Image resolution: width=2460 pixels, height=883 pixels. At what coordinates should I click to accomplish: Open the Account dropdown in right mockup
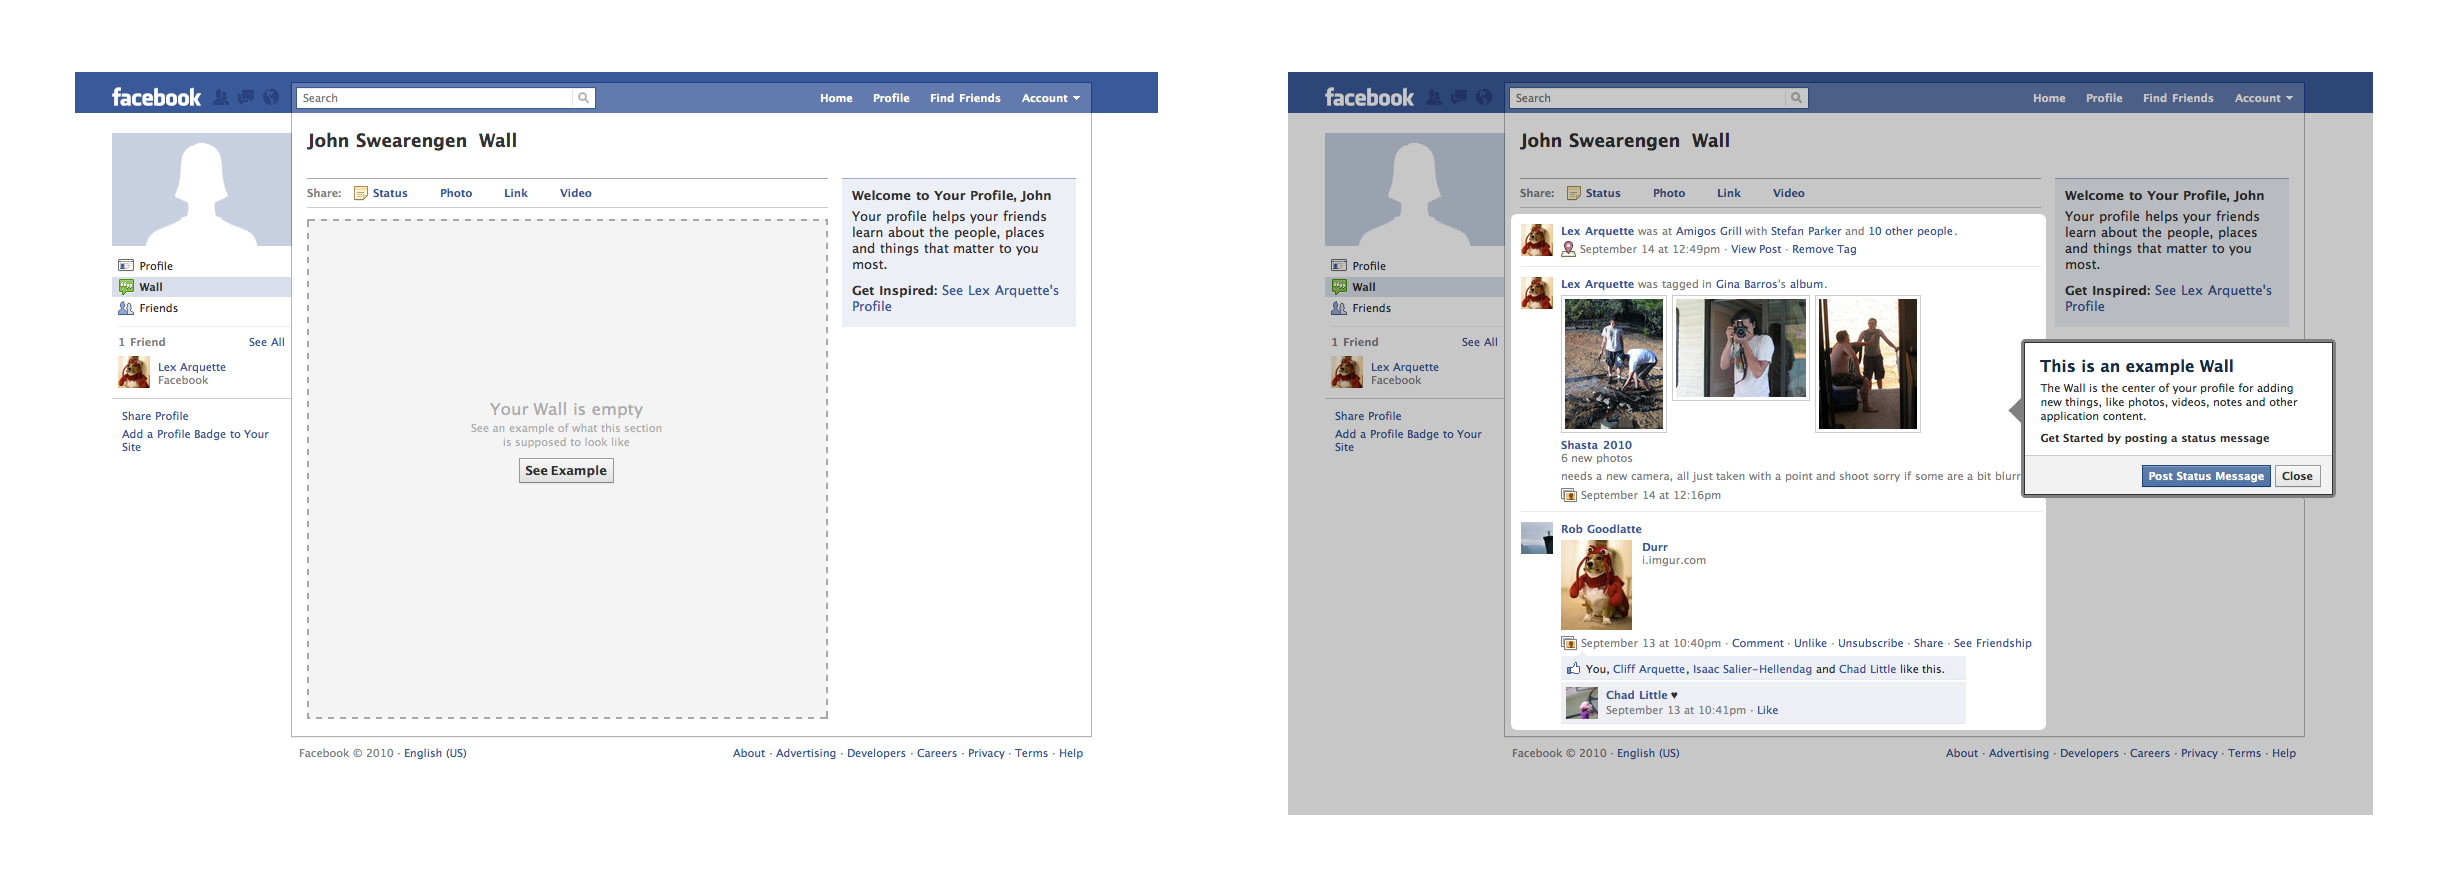click(x=2263, y=98)
